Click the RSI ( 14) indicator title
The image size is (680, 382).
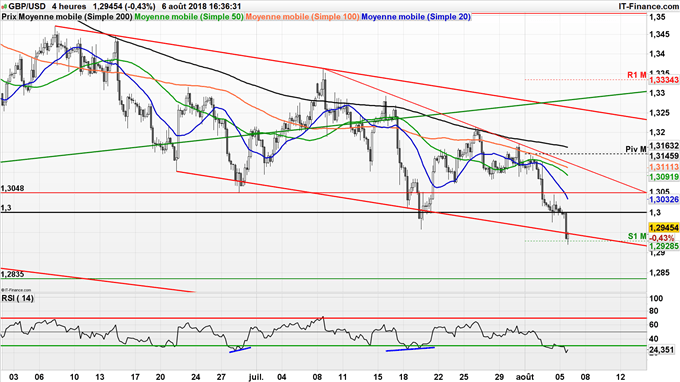click(18, 298)
